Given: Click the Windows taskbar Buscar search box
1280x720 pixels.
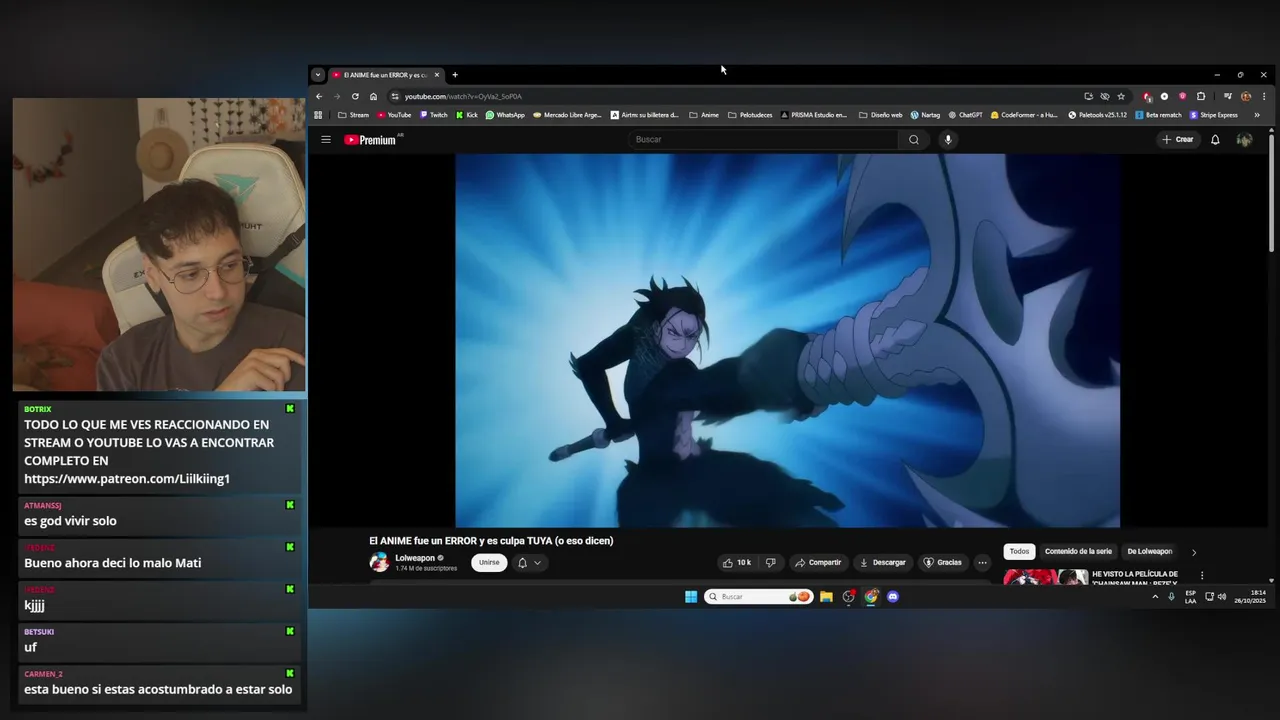Looking at the screenshot, I should 758,597.
